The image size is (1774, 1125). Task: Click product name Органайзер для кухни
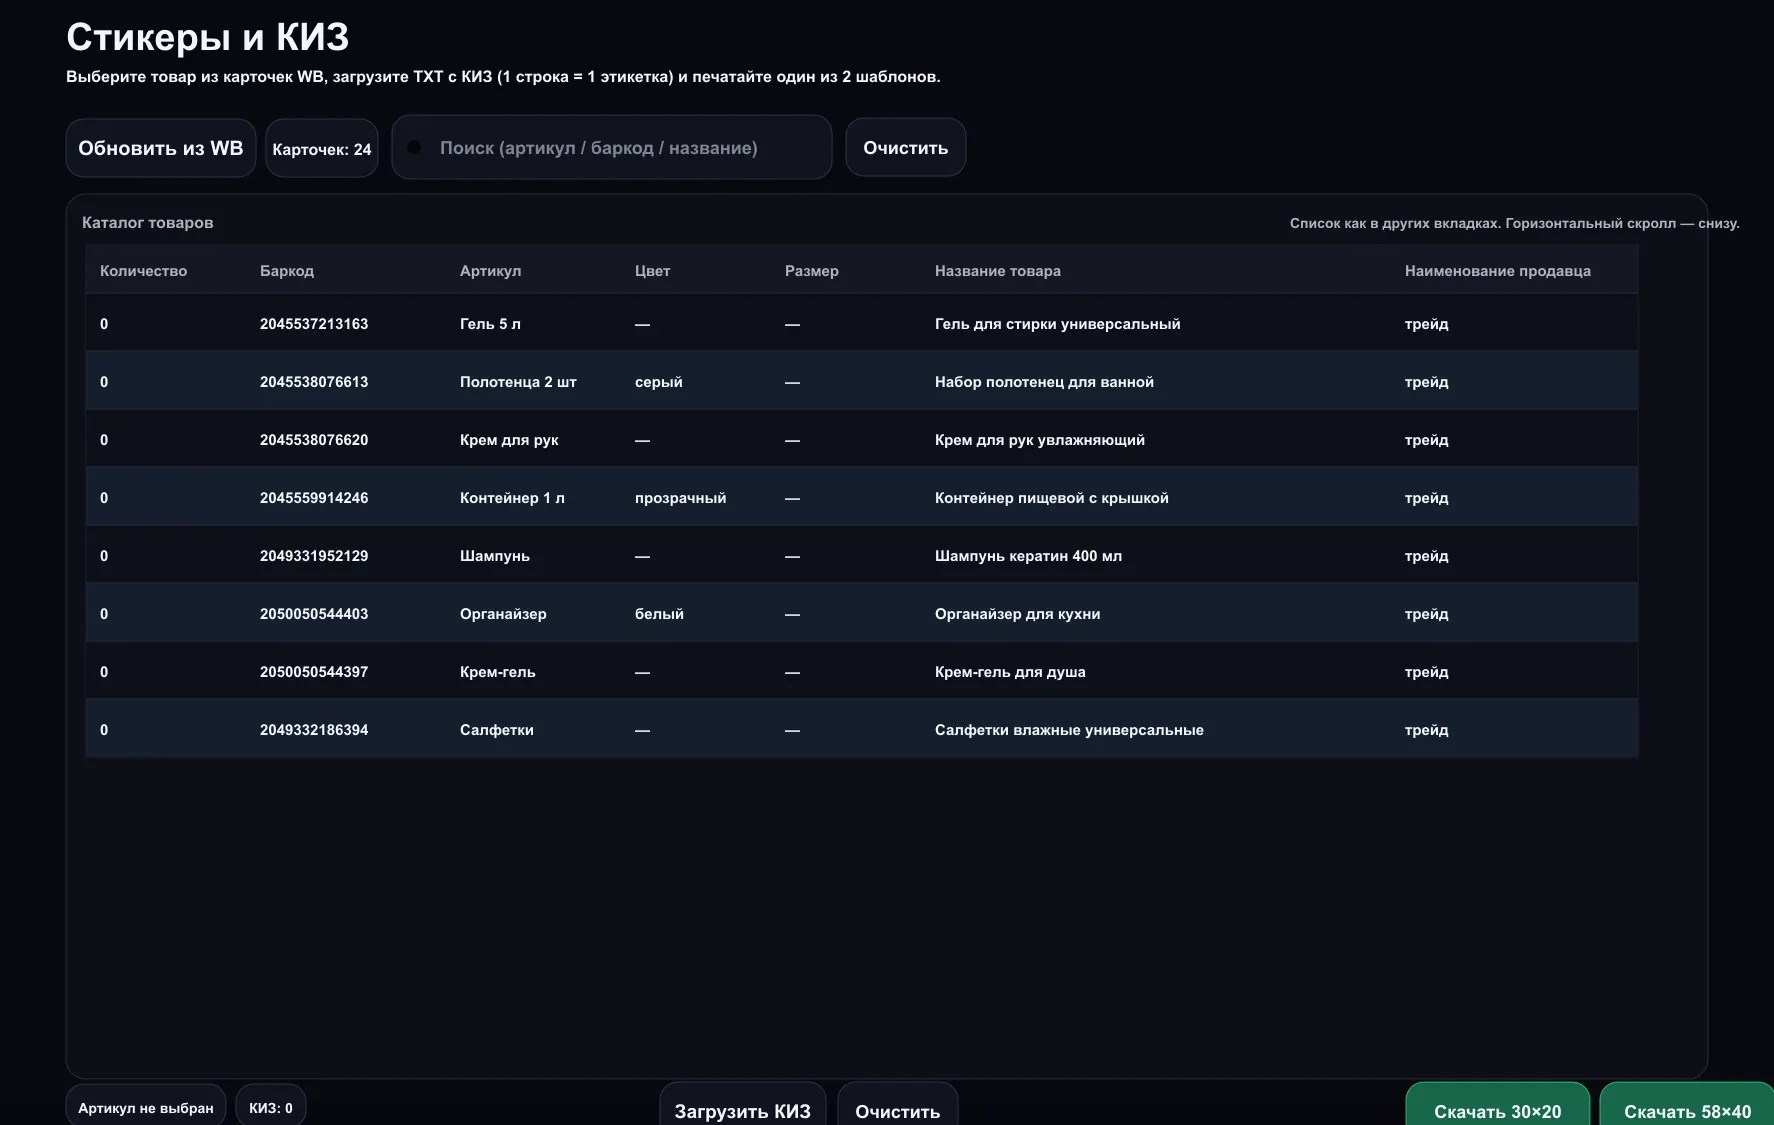[x=1018, y=614]
